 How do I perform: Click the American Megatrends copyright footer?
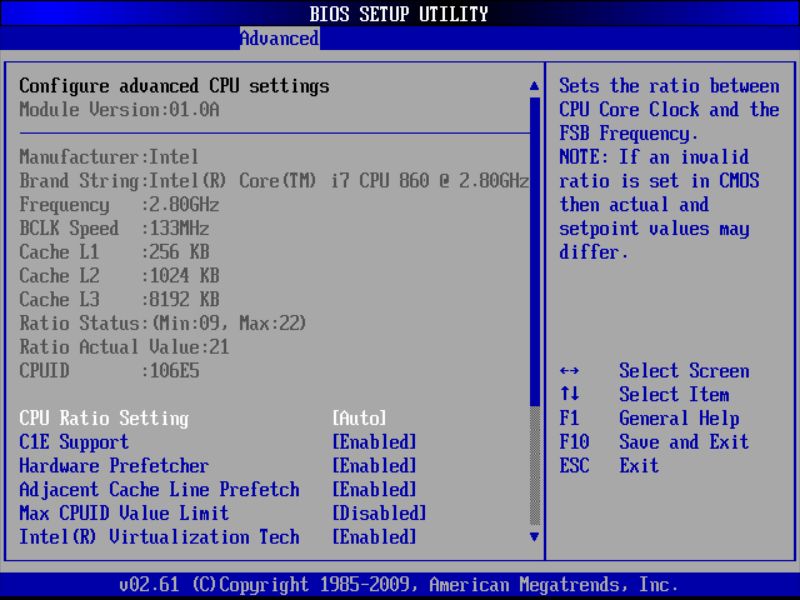click(399, 584)
